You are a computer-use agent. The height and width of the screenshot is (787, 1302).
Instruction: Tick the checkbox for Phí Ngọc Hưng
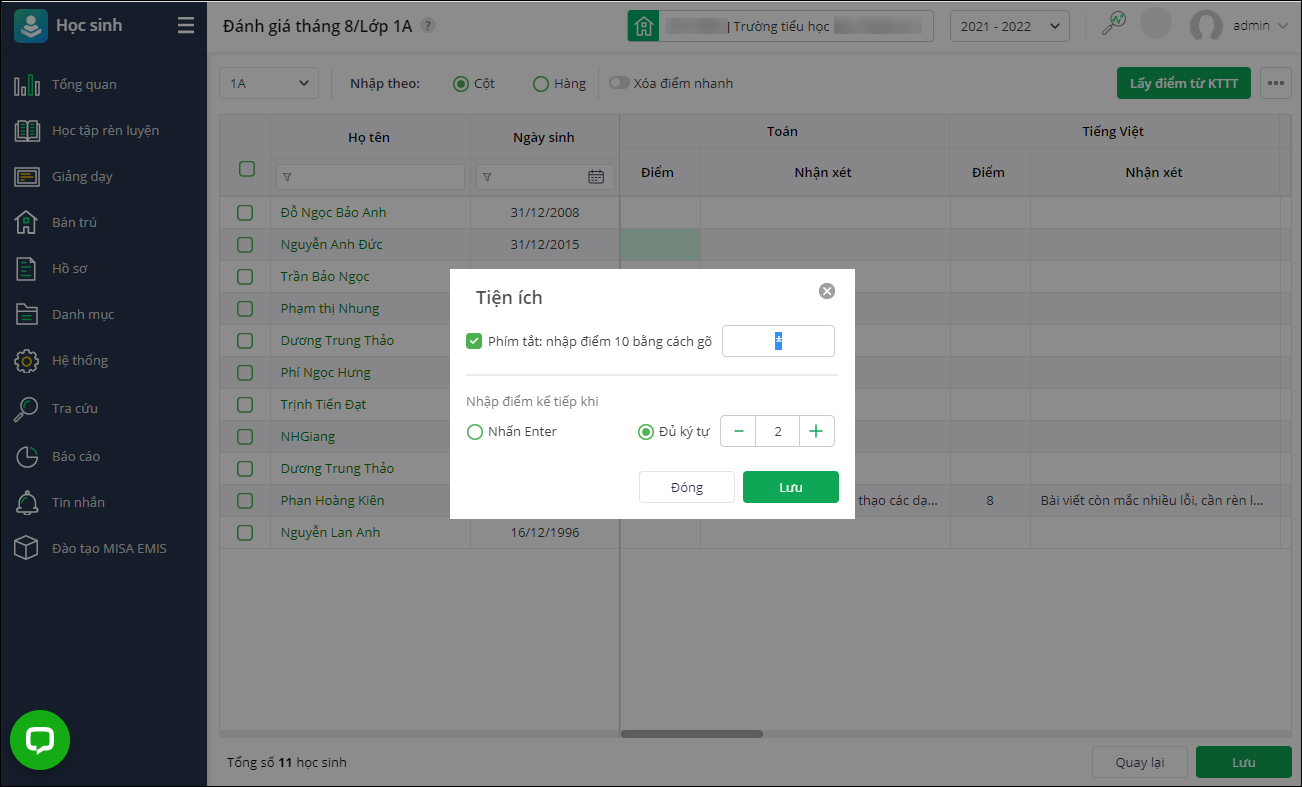pyautogui.click(x=245, y=373)
